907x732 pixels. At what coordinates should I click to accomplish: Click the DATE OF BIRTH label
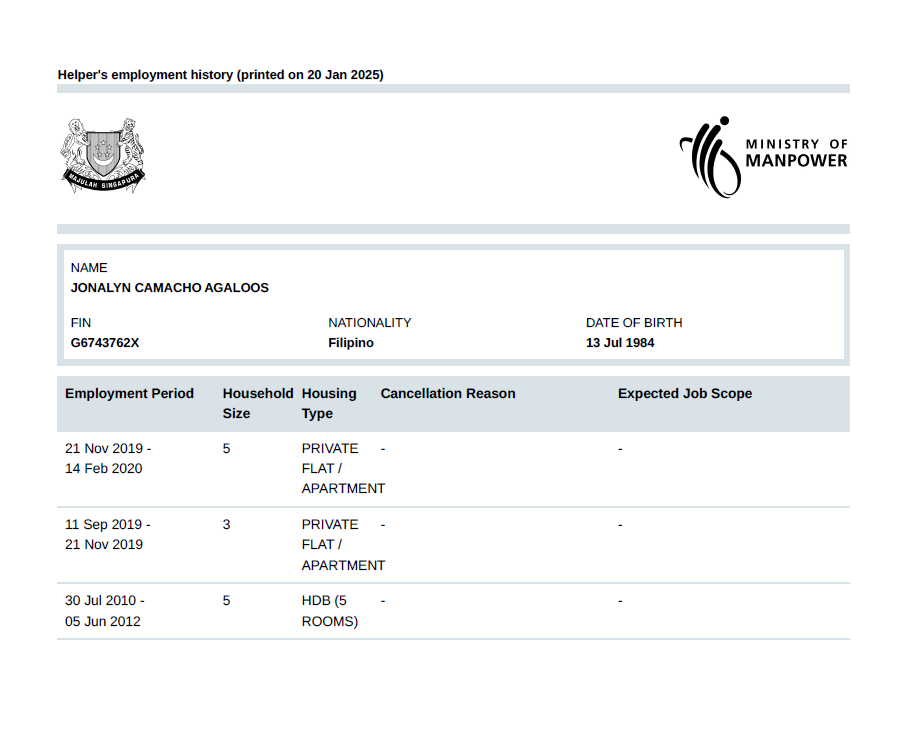pos(634,323)
